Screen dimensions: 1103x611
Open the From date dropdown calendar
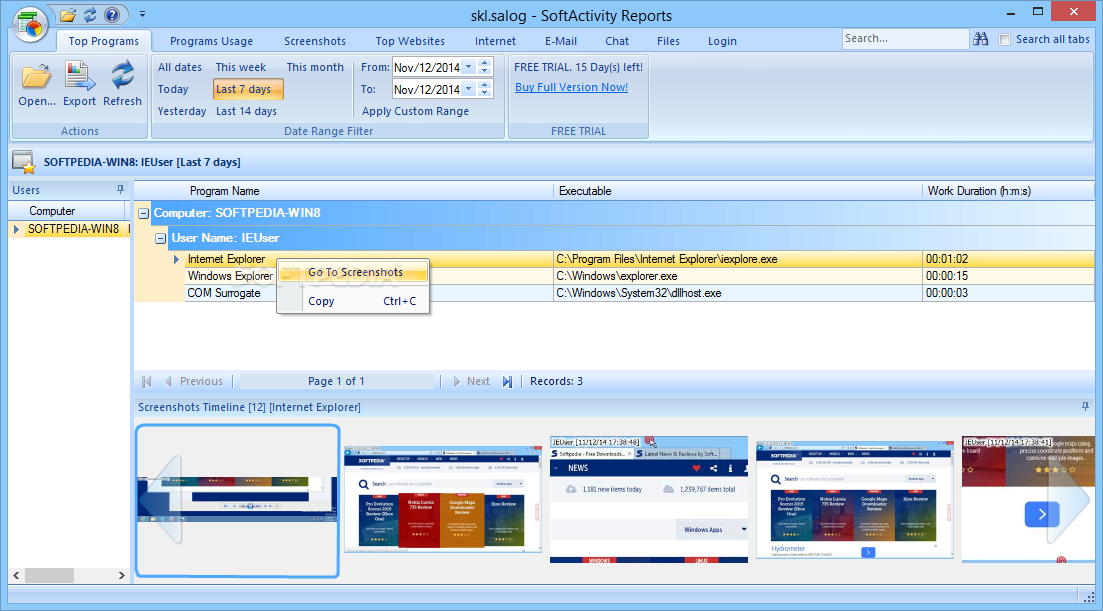[468, 67]
